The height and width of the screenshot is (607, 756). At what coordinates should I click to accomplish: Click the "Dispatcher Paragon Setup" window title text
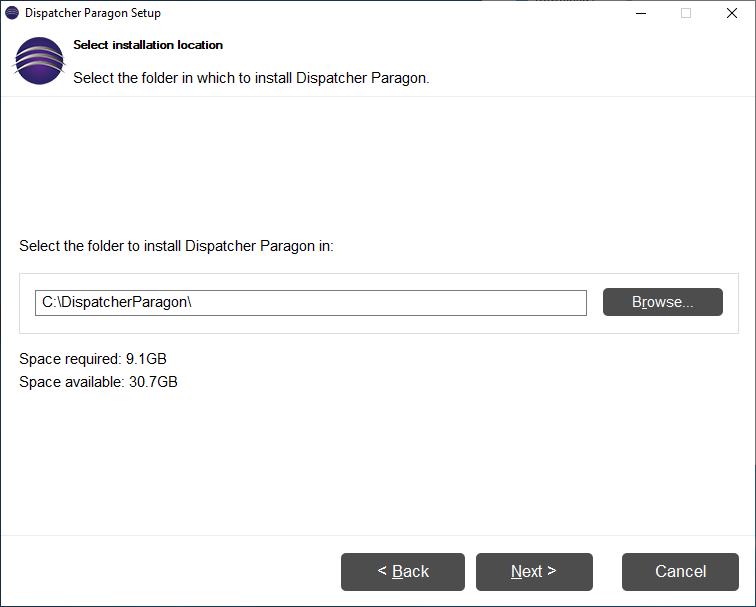(x=93, y=13)
